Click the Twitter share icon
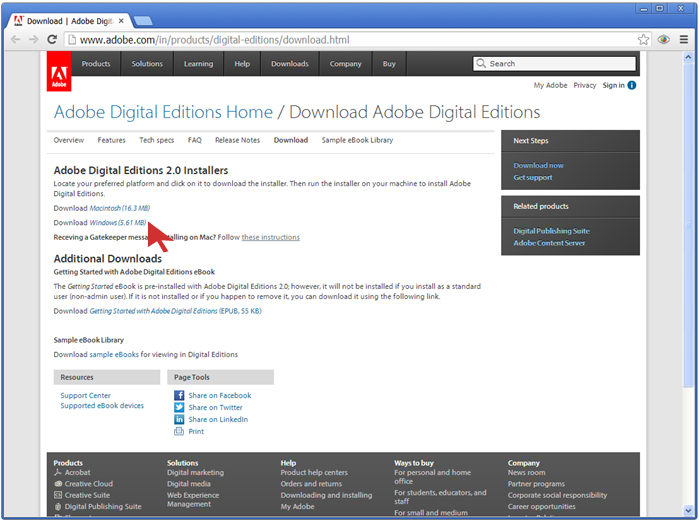 click(x=179, y=408)
